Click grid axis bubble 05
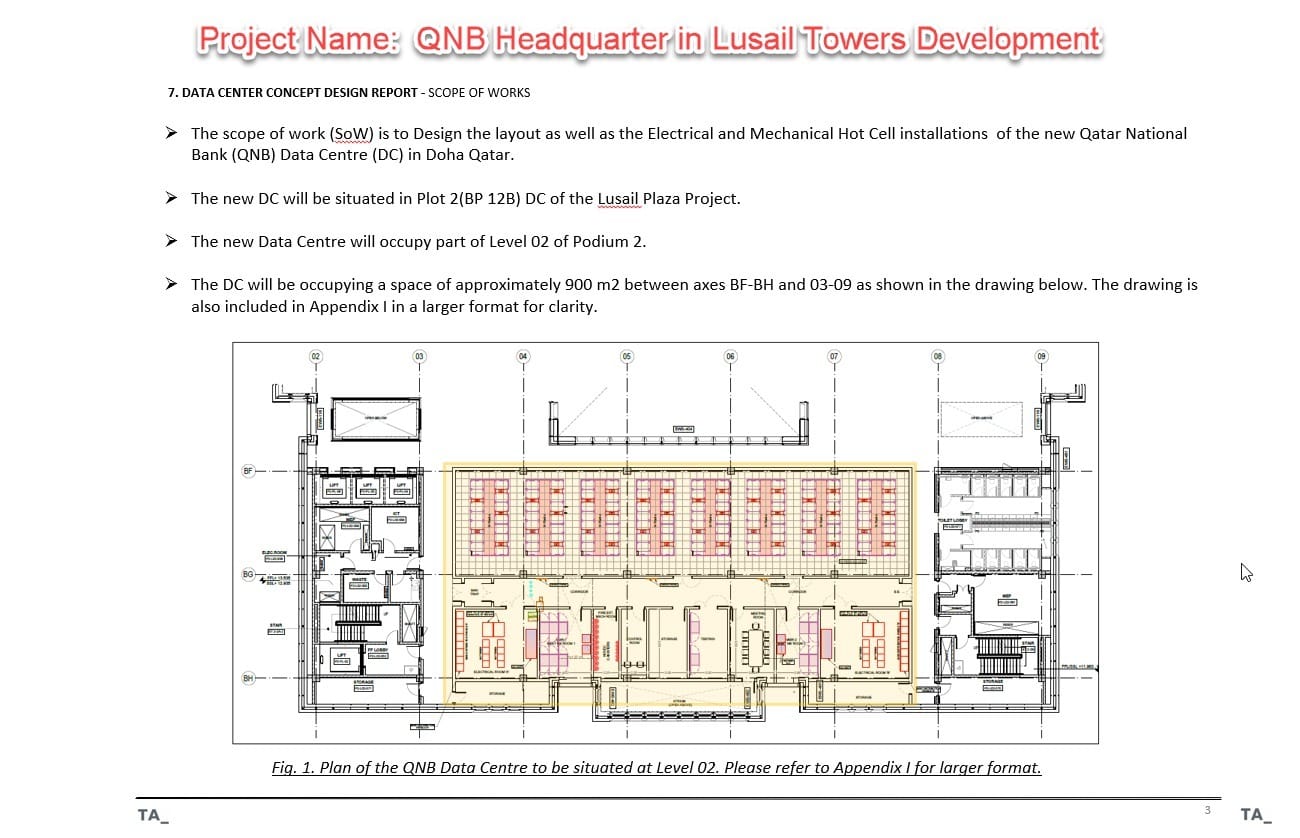The height and width of the screenshot is (838, 1300). (x=627, y=356)
